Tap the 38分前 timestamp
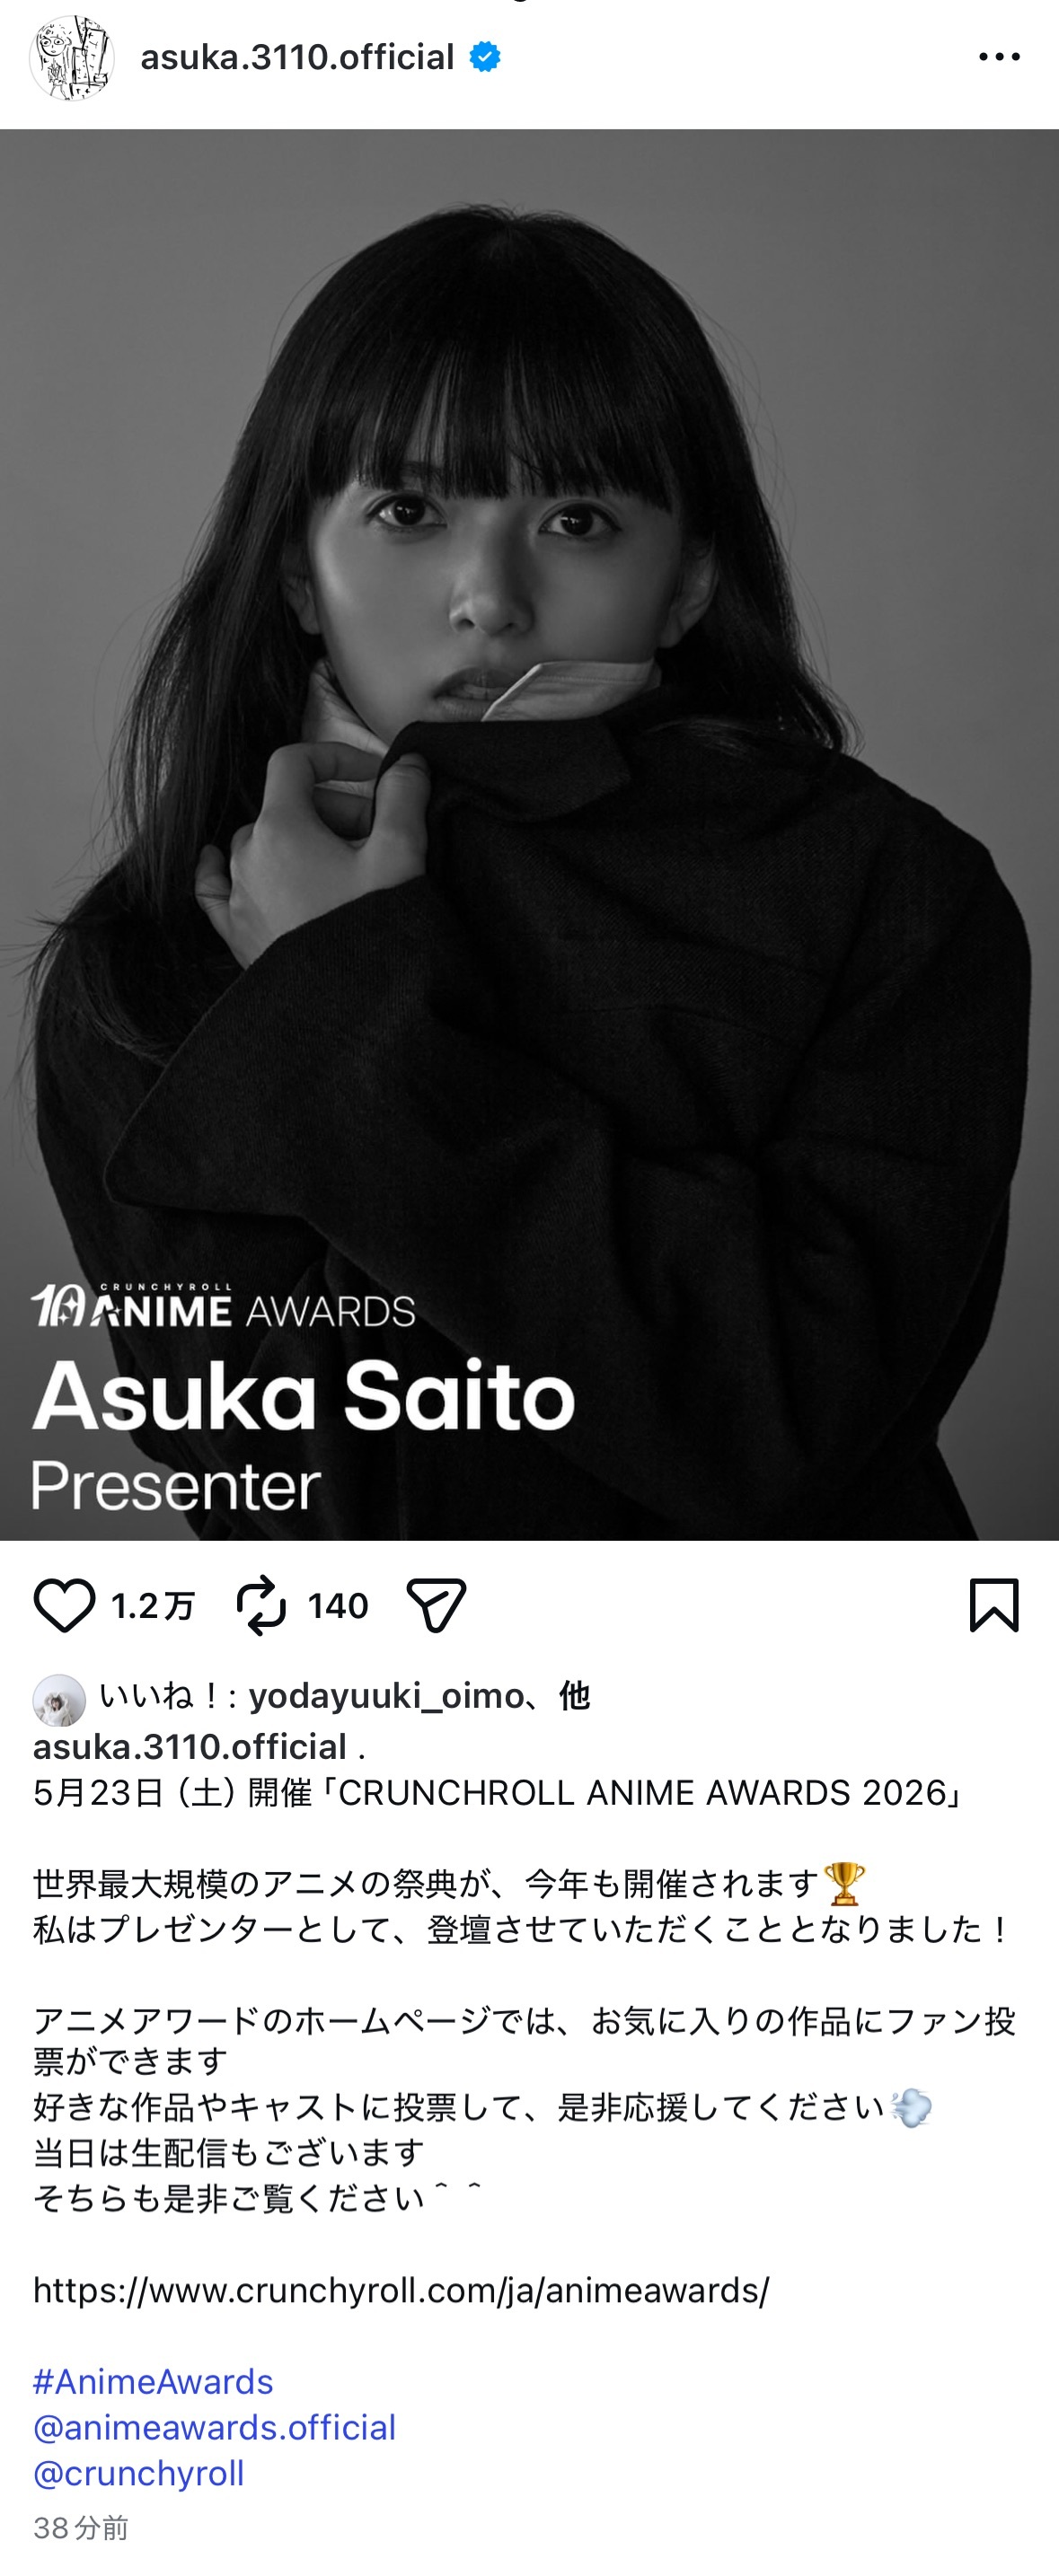This screenshot has width=1059, height=2576. [81, 2528]
